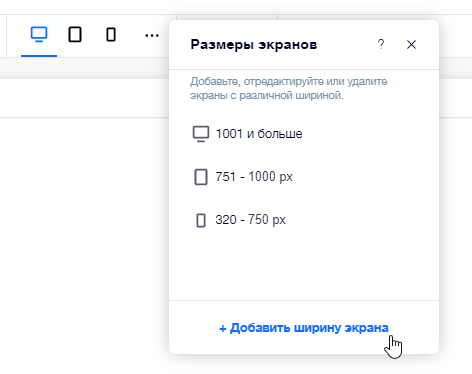Switch to the tablet breakpoint view

point(75,34)
